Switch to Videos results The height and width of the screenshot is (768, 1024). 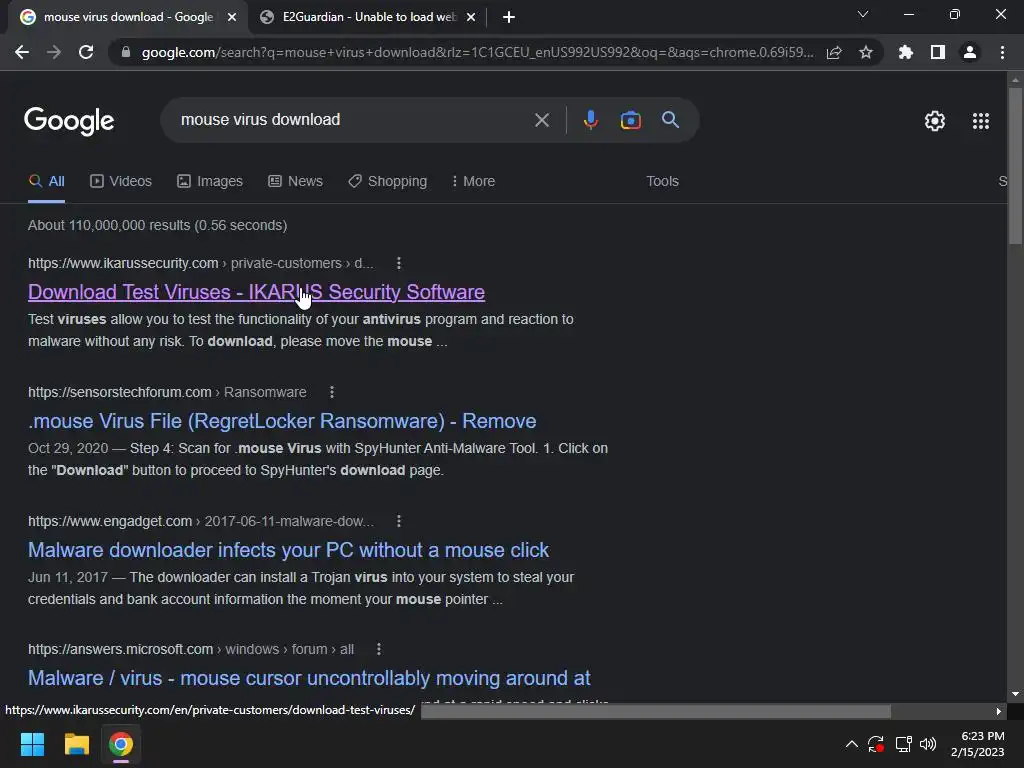tap(121, 182)
